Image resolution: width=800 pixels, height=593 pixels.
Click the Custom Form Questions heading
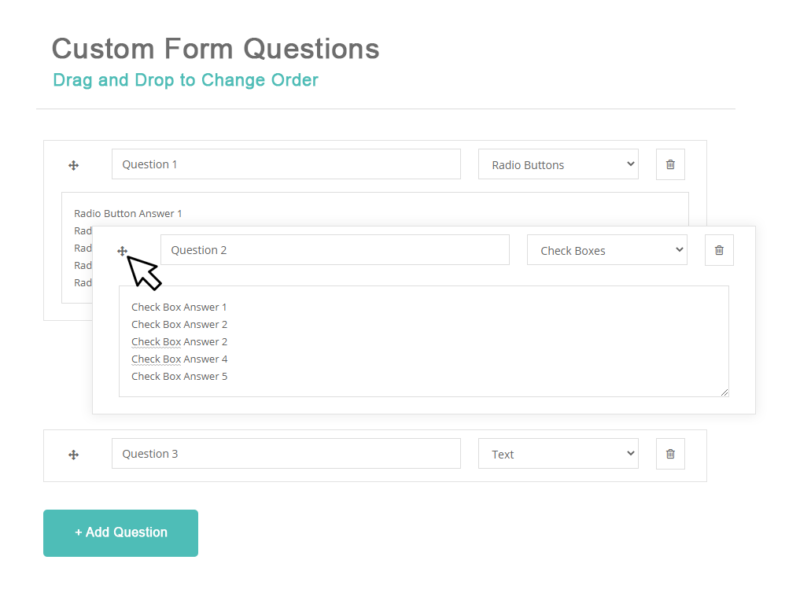215,48
